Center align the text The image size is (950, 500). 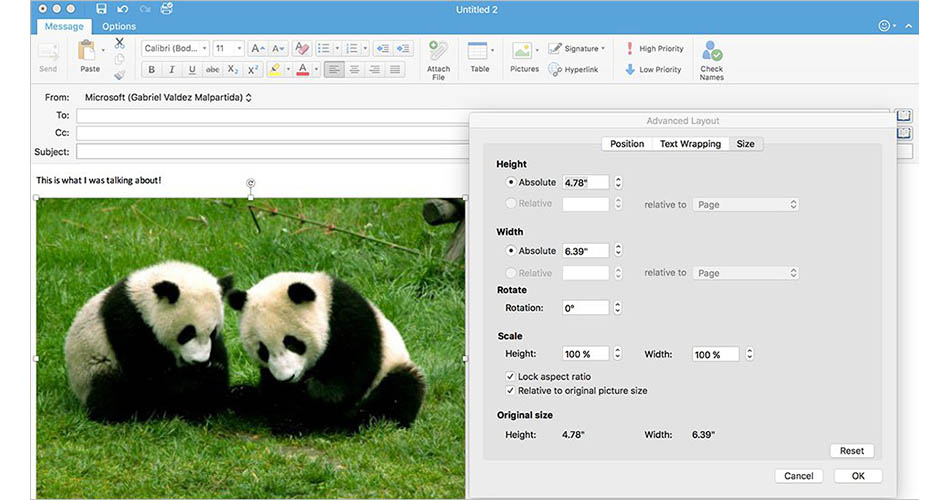(x=354, y=70)
